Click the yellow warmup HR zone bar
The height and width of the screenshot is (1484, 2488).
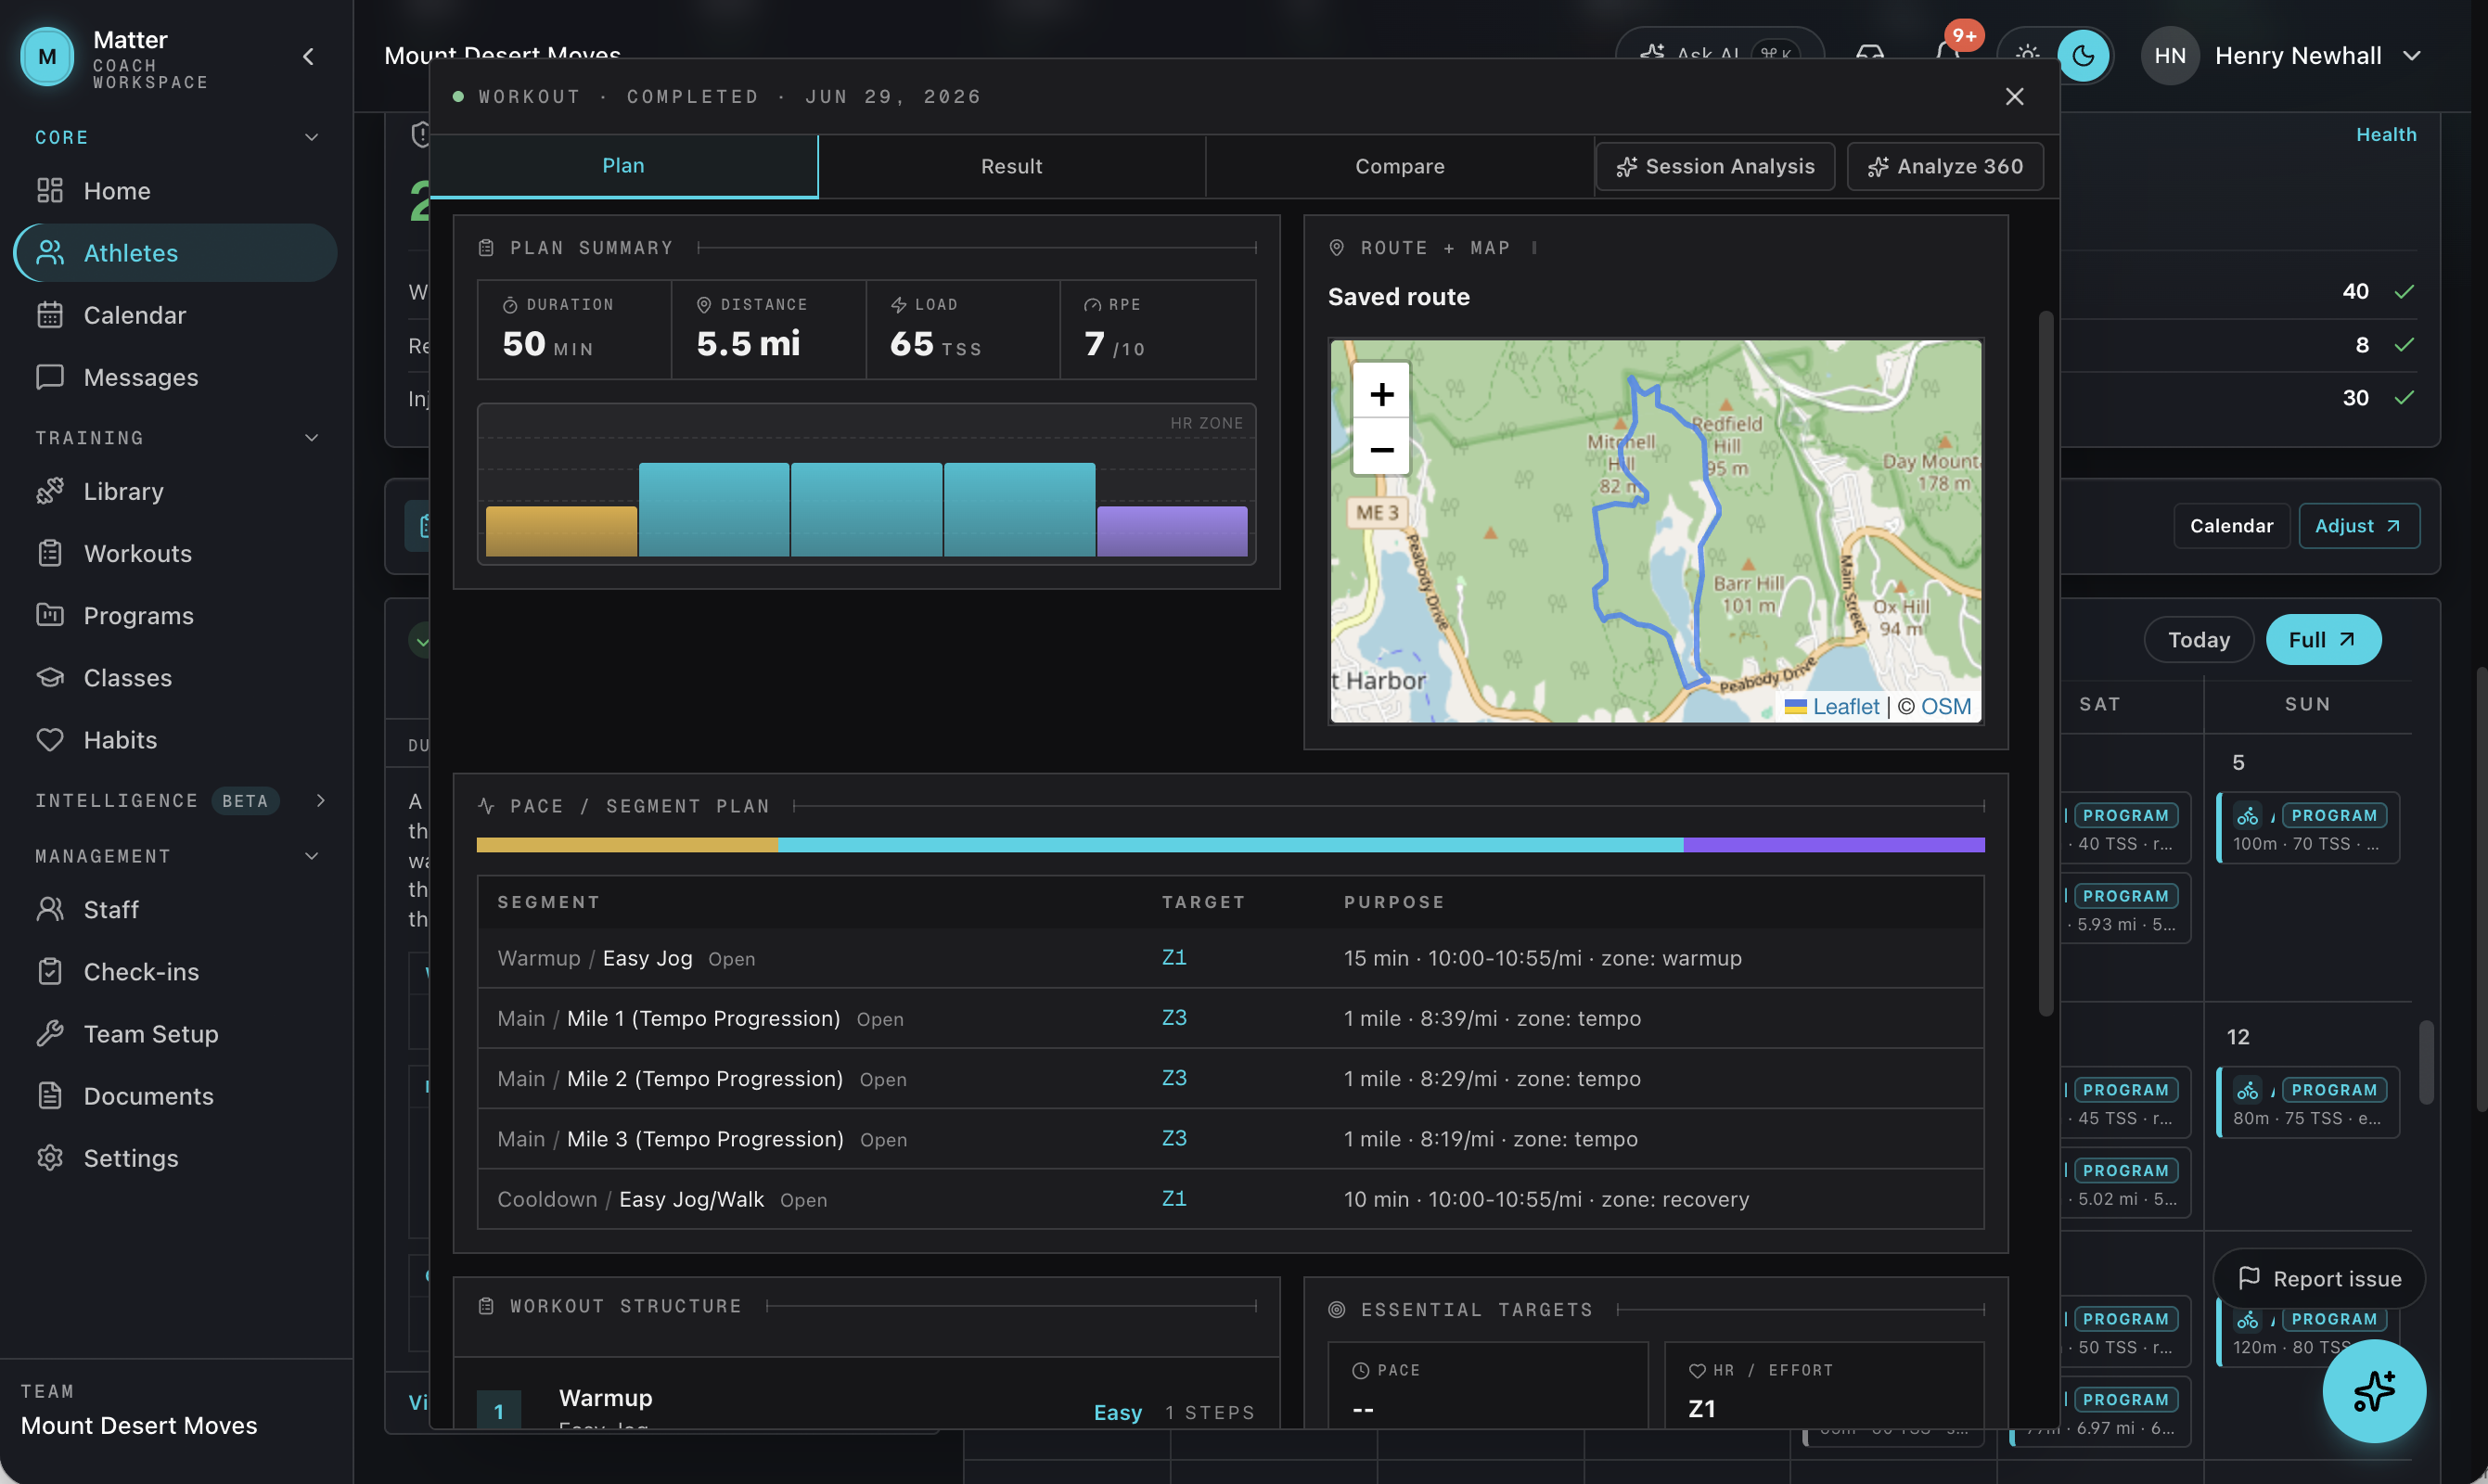[x=561, y=531]
